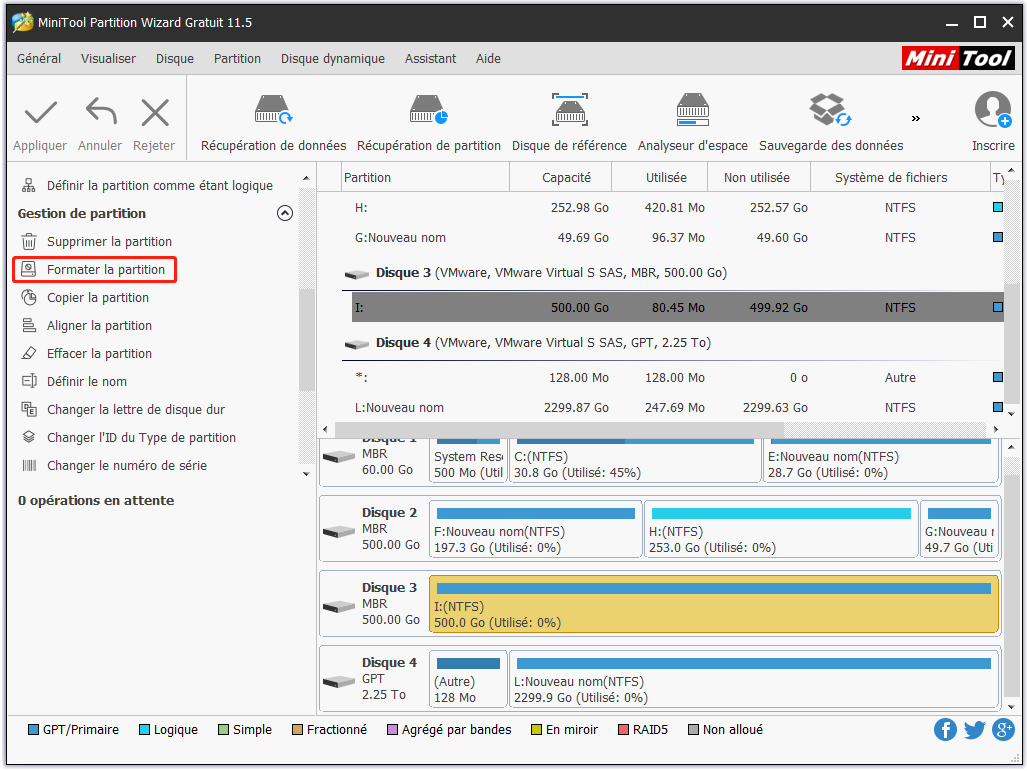Open the Général menu
This screenshot has width=1027, height=771.
pos(39,58)
